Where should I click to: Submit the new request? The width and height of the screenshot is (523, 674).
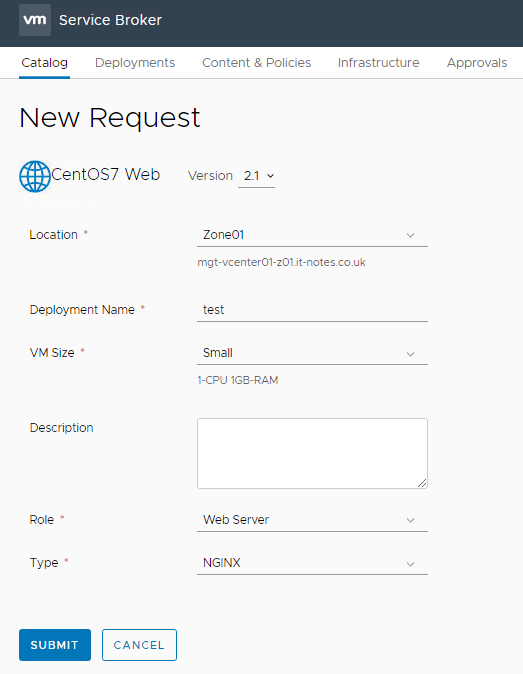click(55, 645)
